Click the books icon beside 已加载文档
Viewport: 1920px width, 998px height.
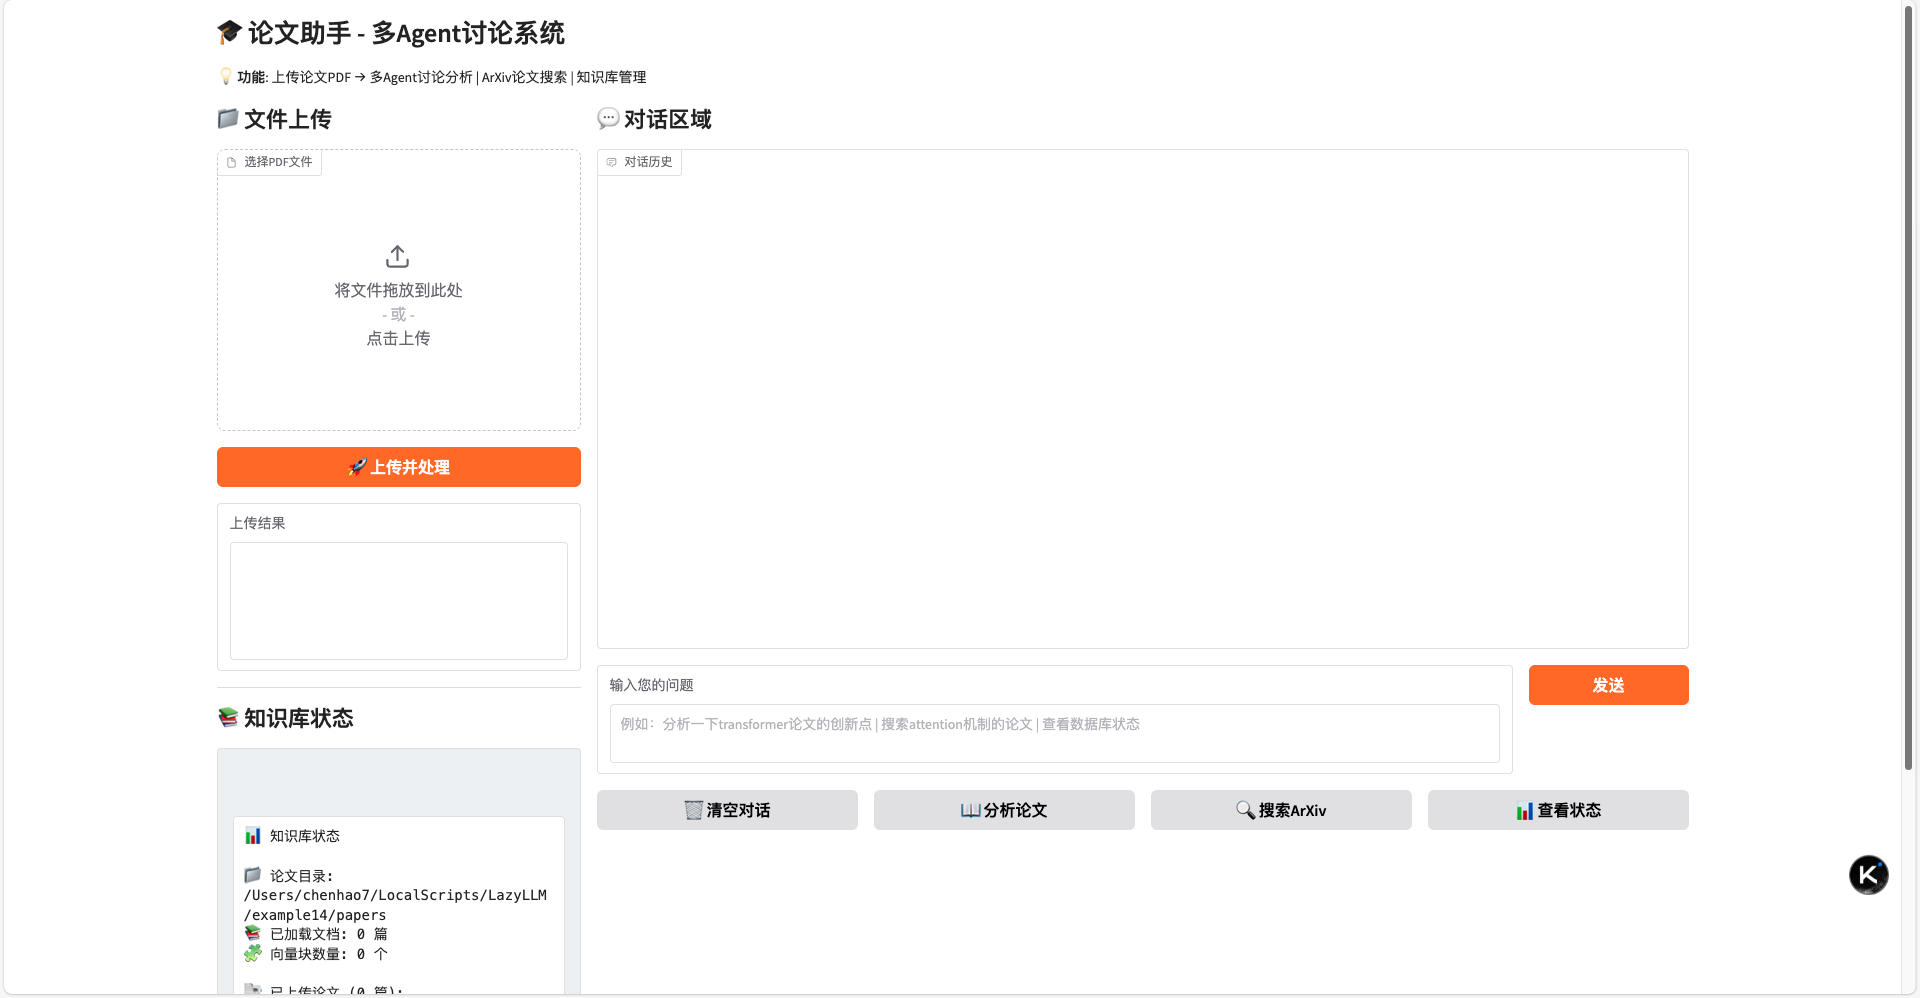point(253,933)
